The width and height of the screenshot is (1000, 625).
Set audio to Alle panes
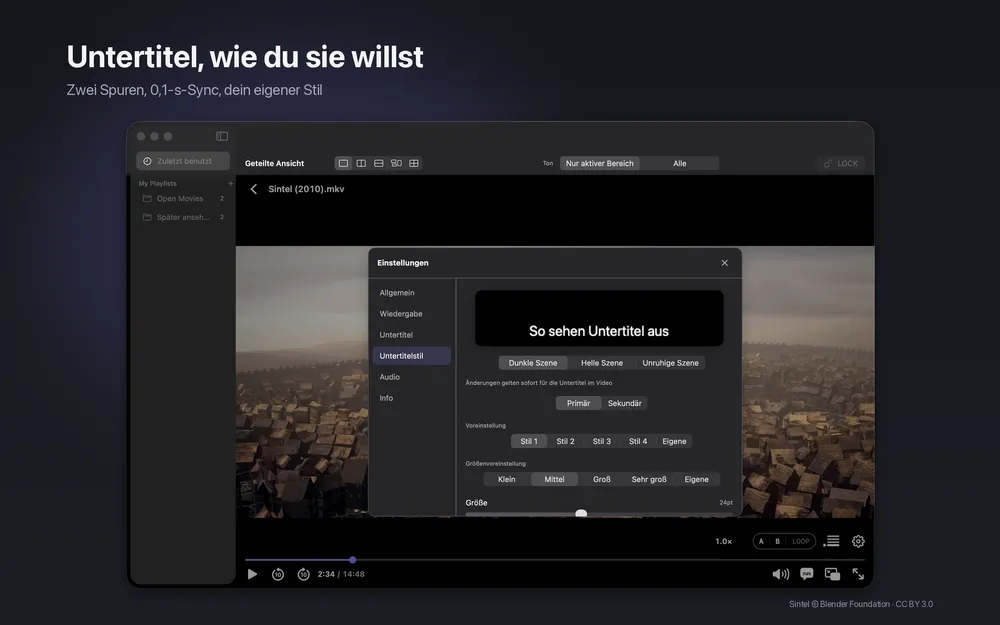(680, 163)
